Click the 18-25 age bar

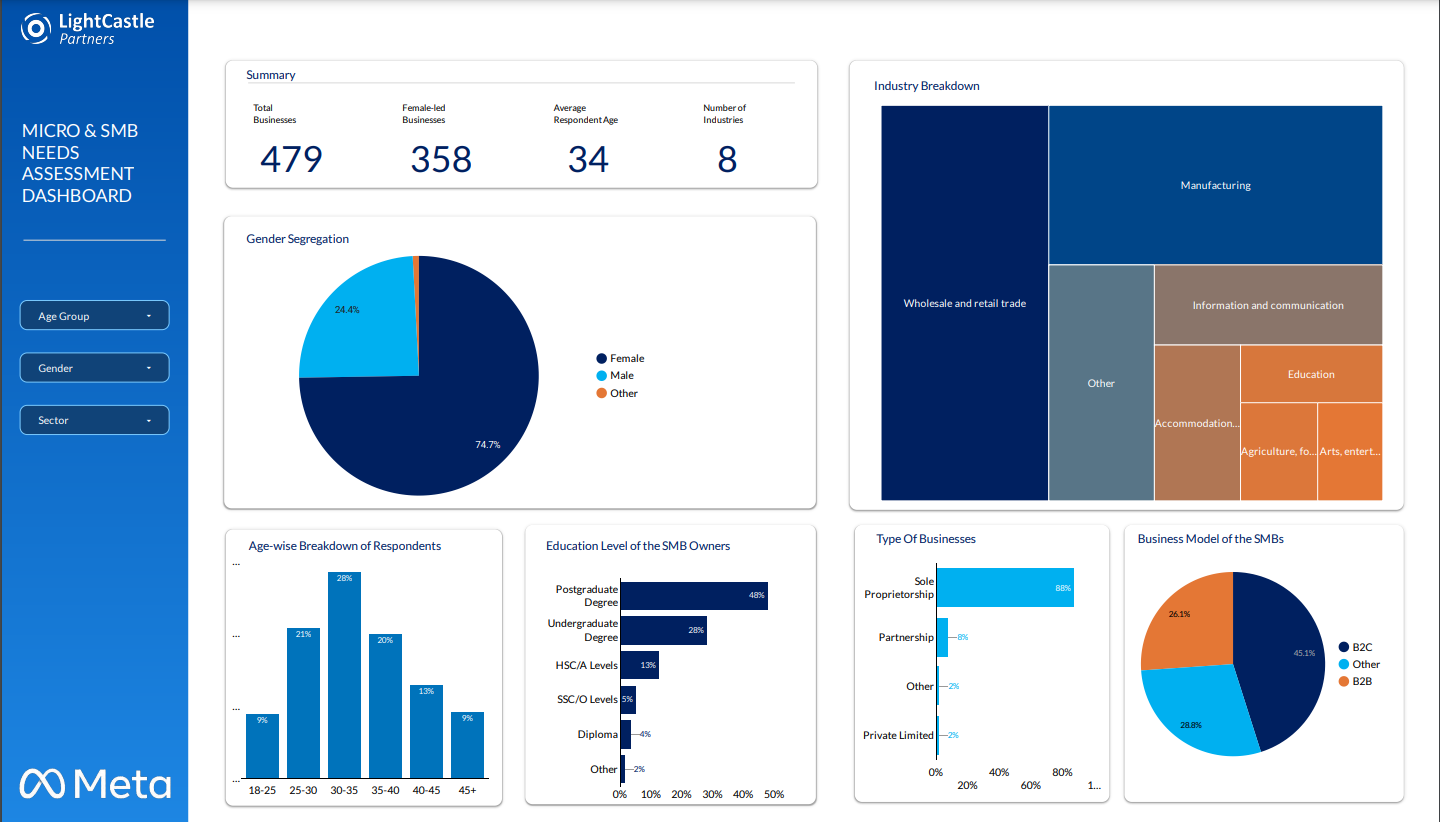tap(262, 746)
